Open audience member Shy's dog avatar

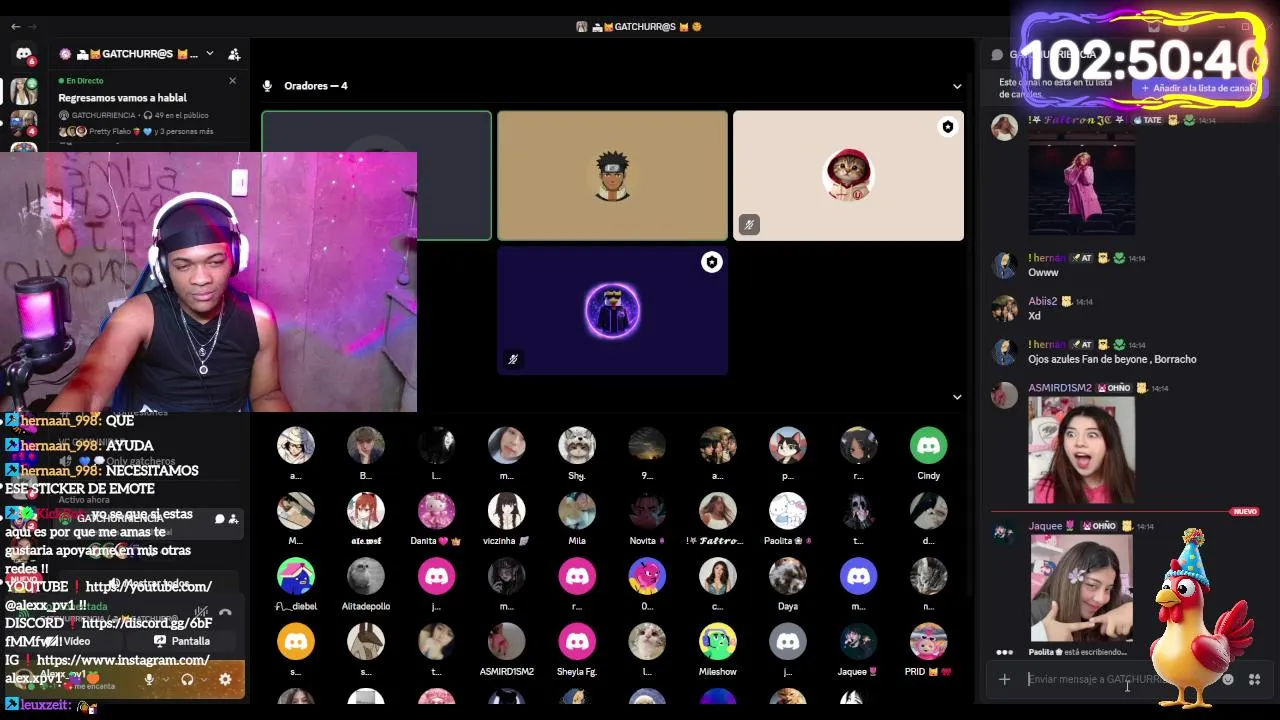577,446
